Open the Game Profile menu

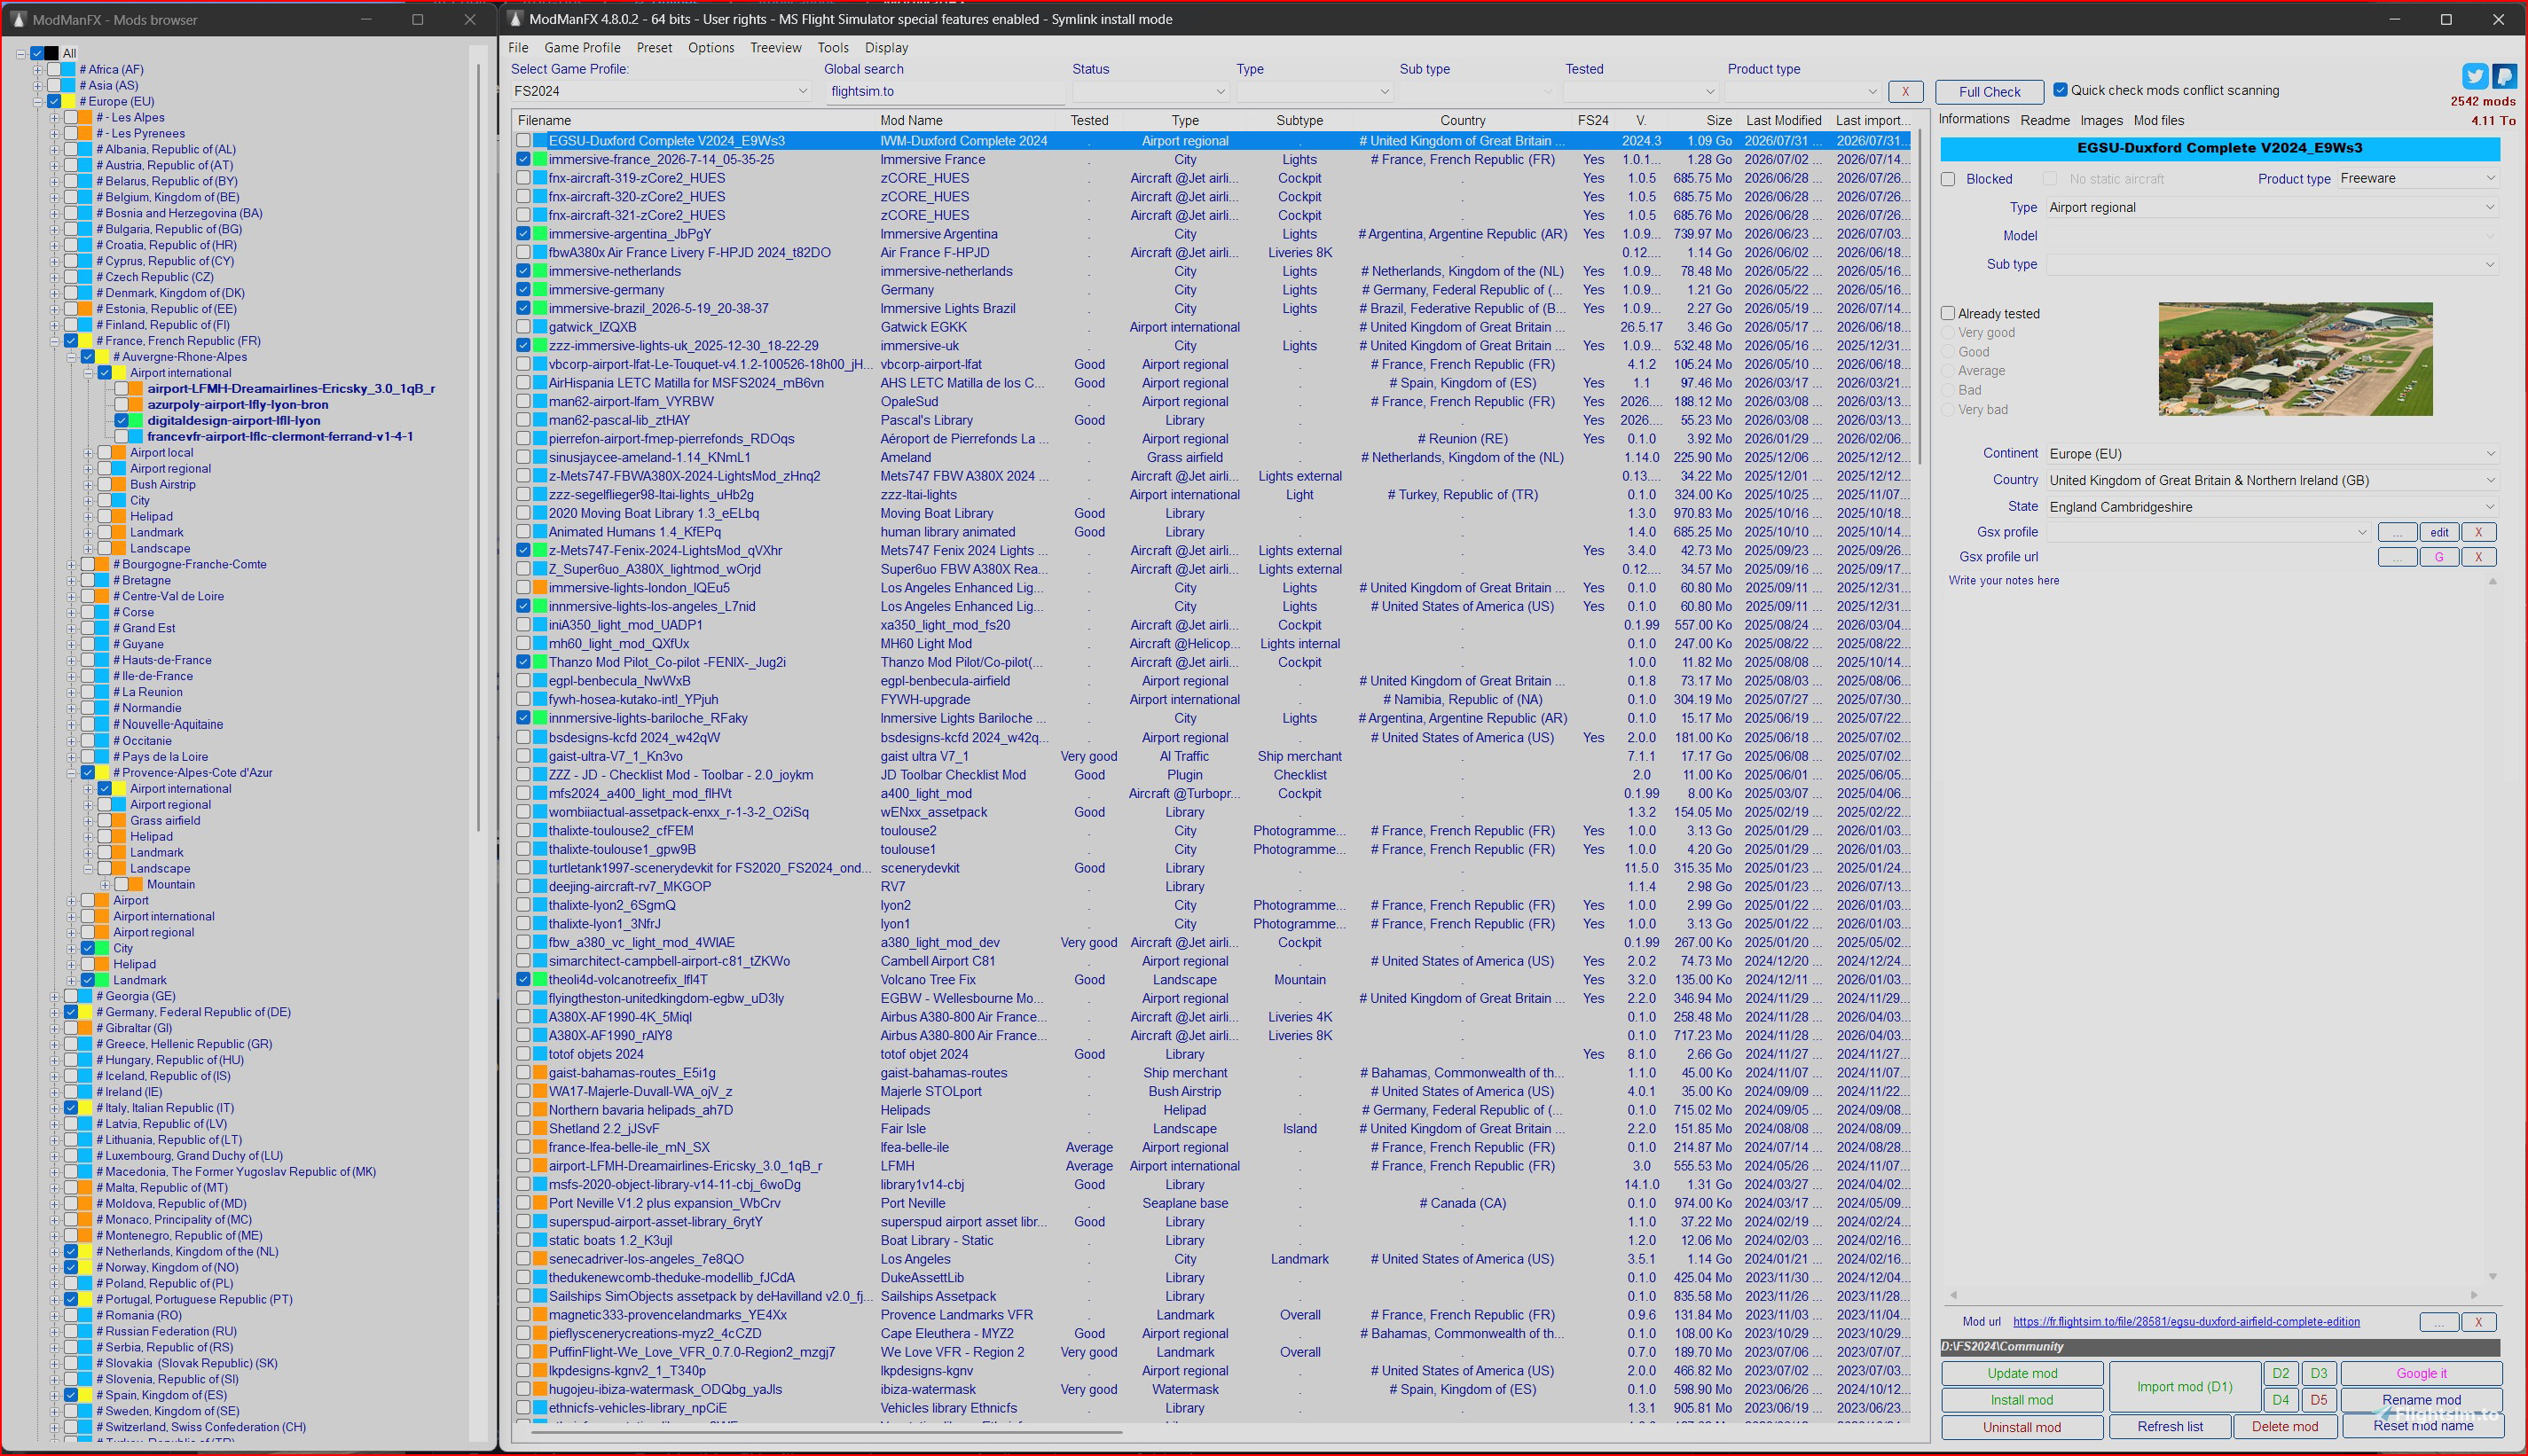coord(582,47)
